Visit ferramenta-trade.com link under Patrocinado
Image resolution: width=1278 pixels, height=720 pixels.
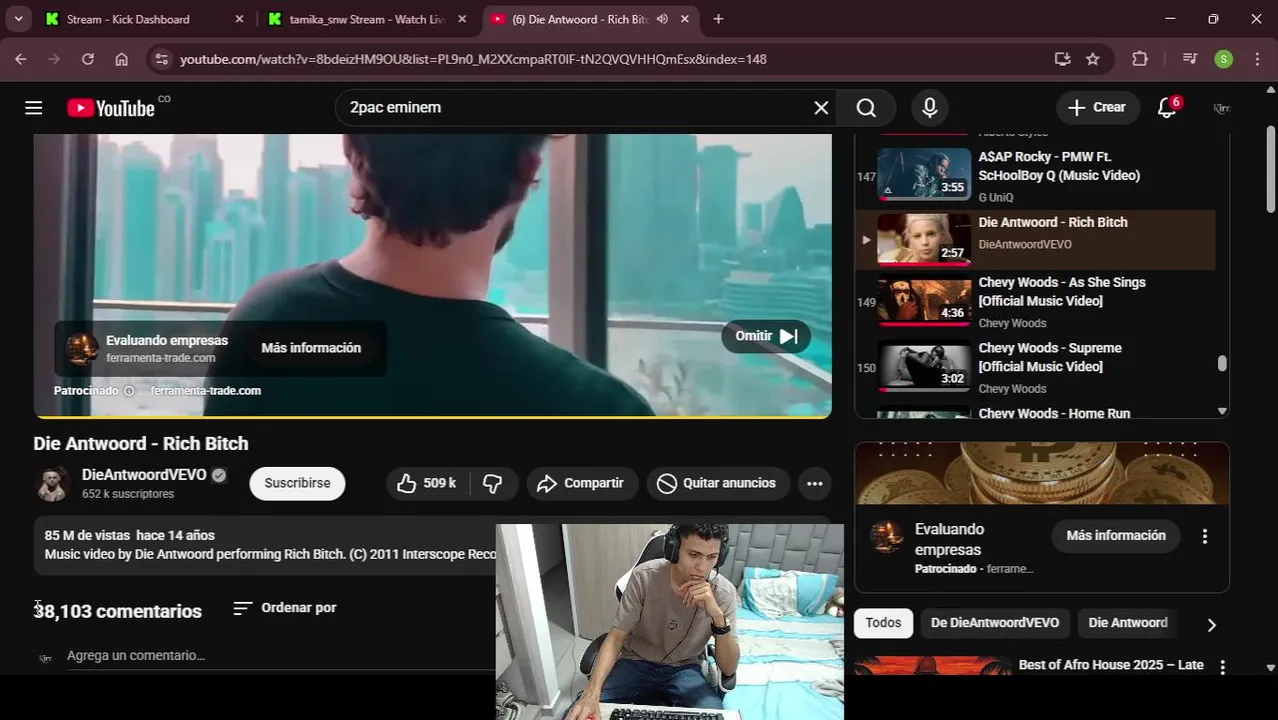coord(206,391)
